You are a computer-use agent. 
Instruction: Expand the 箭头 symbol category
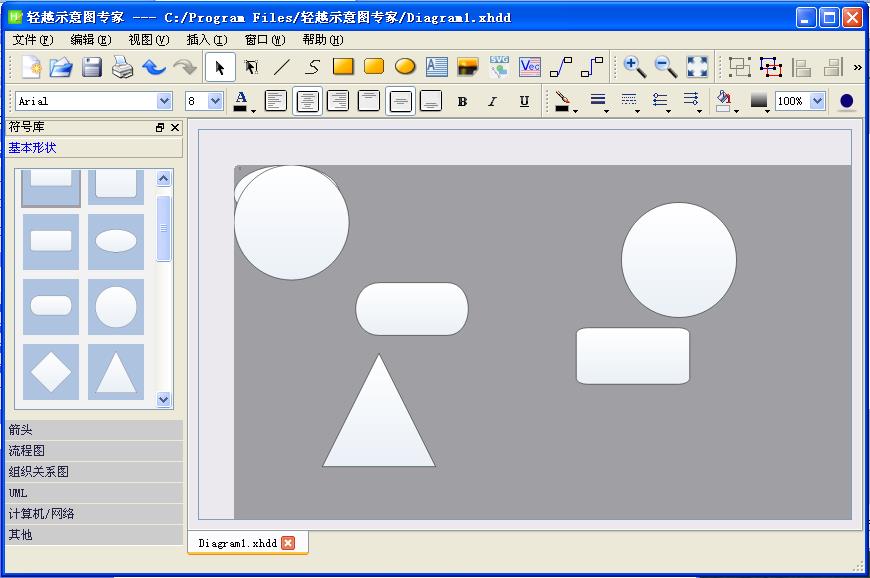94,430
